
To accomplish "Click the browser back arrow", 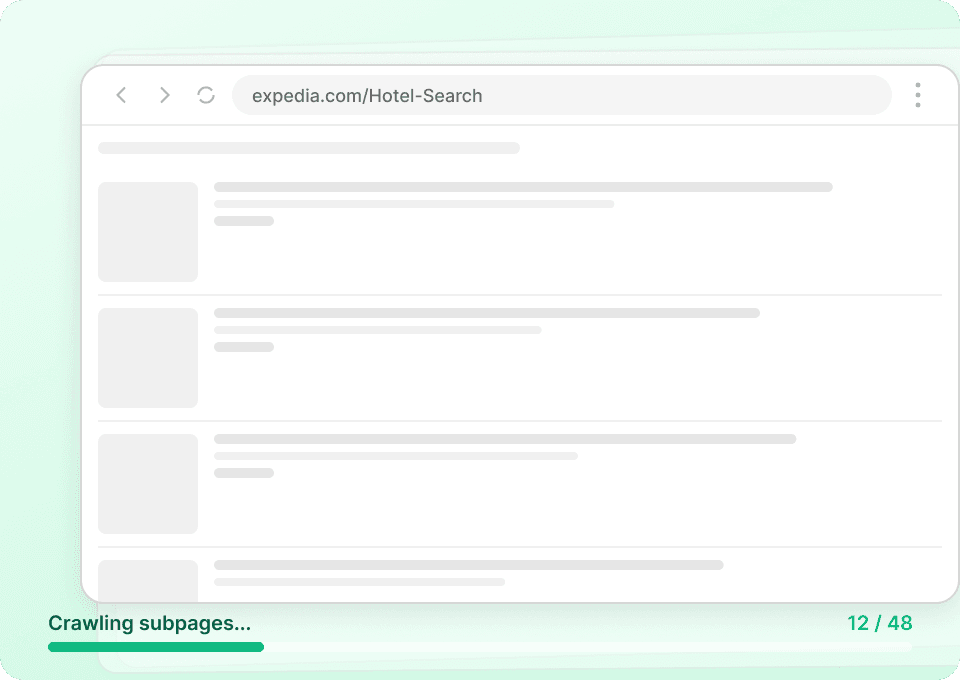I will [121, 95].
